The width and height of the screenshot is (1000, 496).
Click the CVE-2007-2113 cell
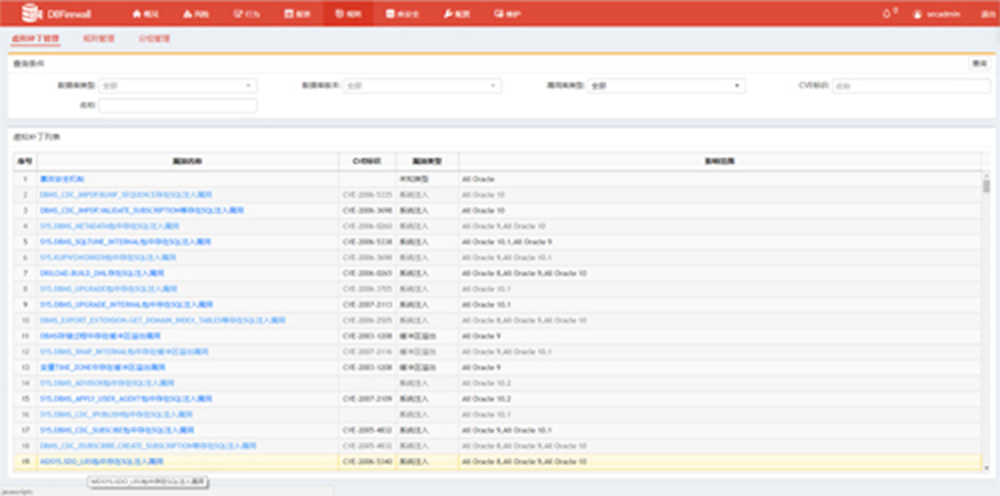click(x=367, y=305)
